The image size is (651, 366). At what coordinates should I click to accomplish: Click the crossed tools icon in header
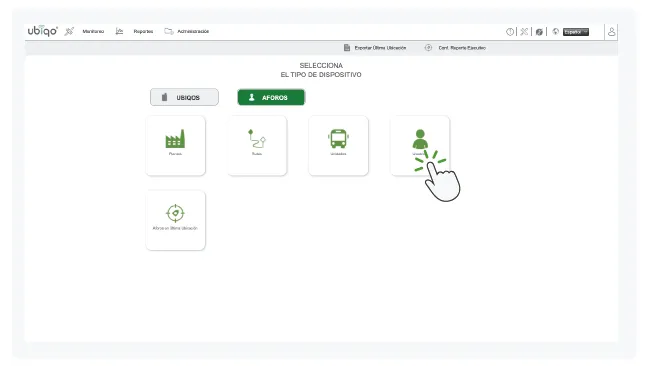coord(524,32)
